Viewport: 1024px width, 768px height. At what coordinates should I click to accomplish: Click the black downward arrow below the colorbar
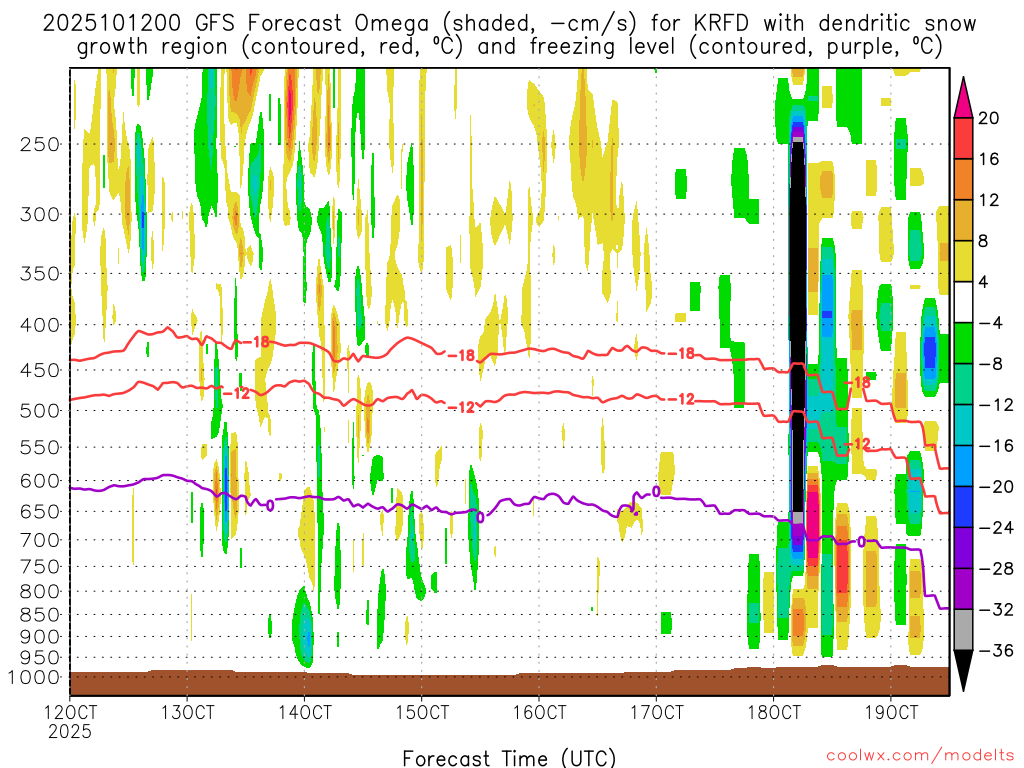click(964, 671)
